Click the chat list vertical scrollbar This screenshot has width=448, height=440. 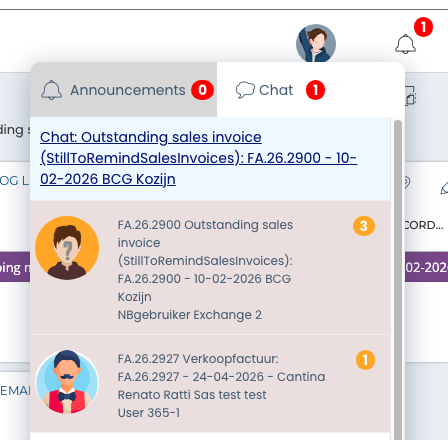tap(398, 280)
